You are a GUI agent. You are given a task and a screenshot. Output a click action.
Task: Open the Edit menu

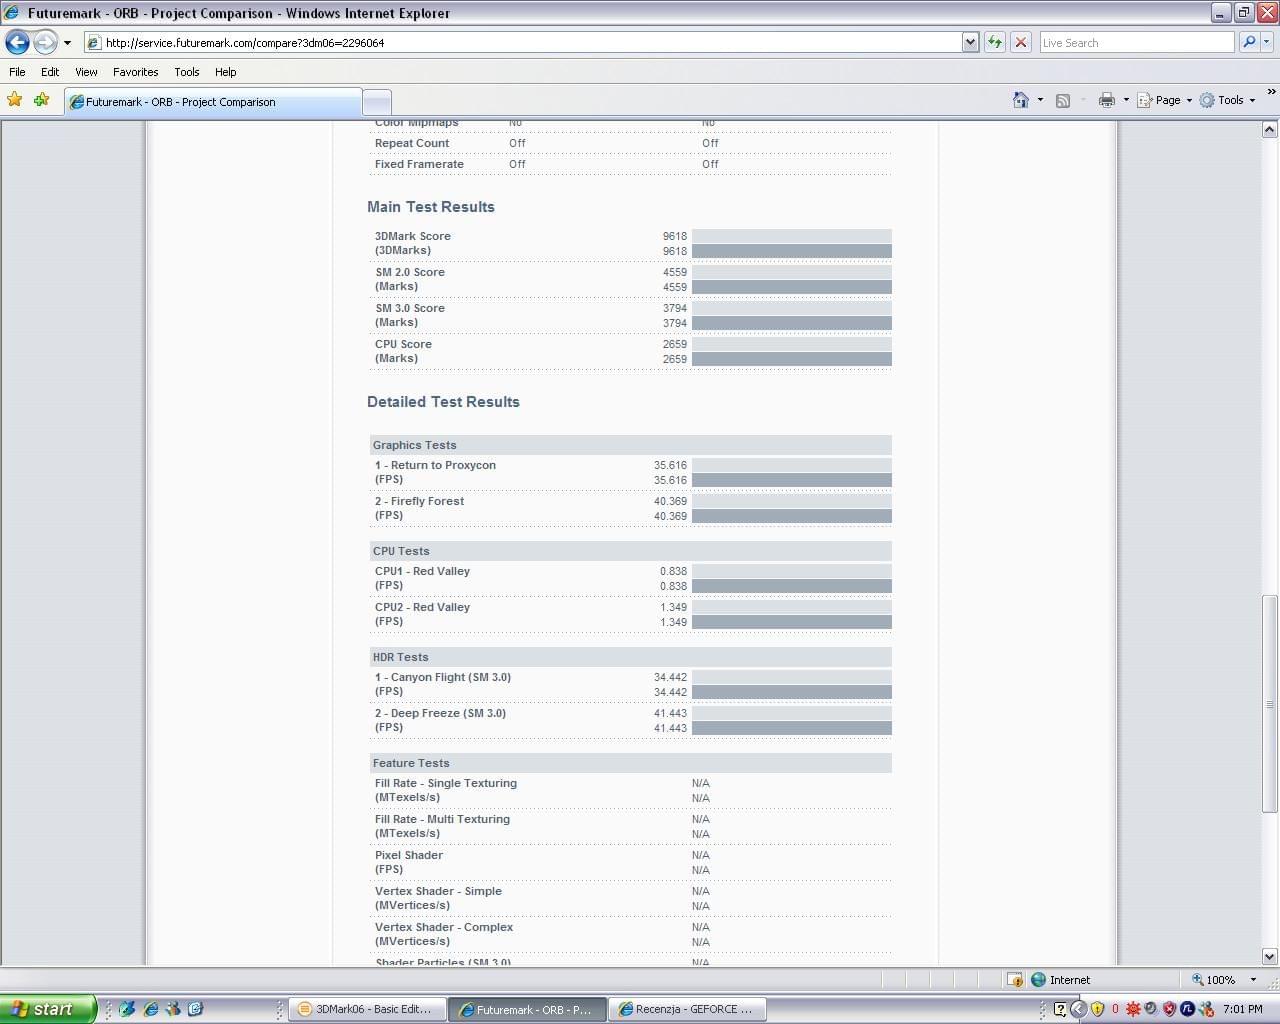(50, 72)
